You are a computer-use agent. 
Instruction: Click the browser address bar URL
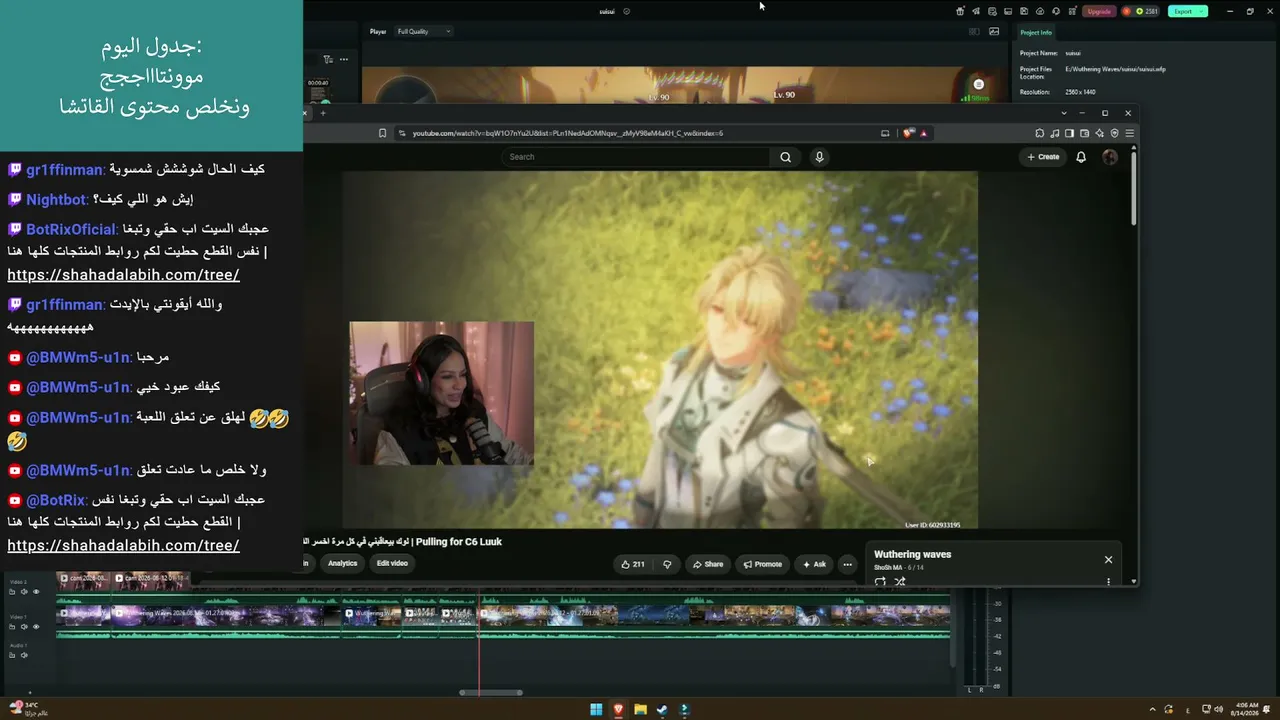[x=568, y=133]
